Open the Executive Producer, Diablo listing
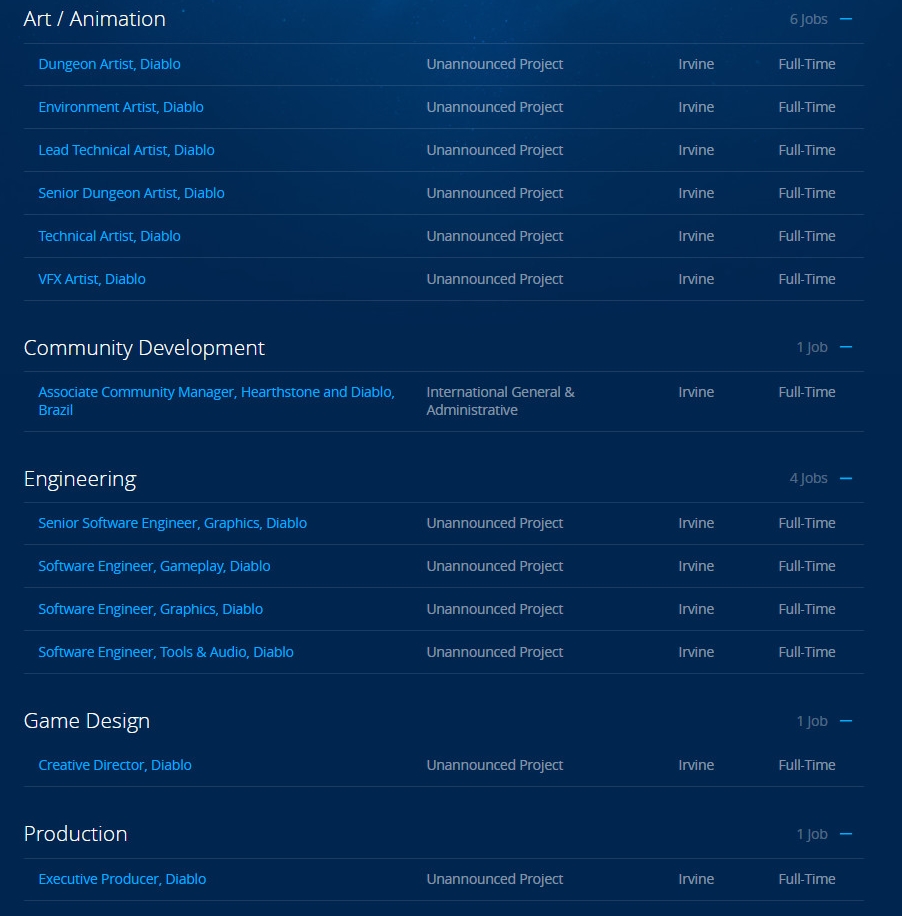The height and width of the screenshot is (916, 902). click(x=122, y=879)
